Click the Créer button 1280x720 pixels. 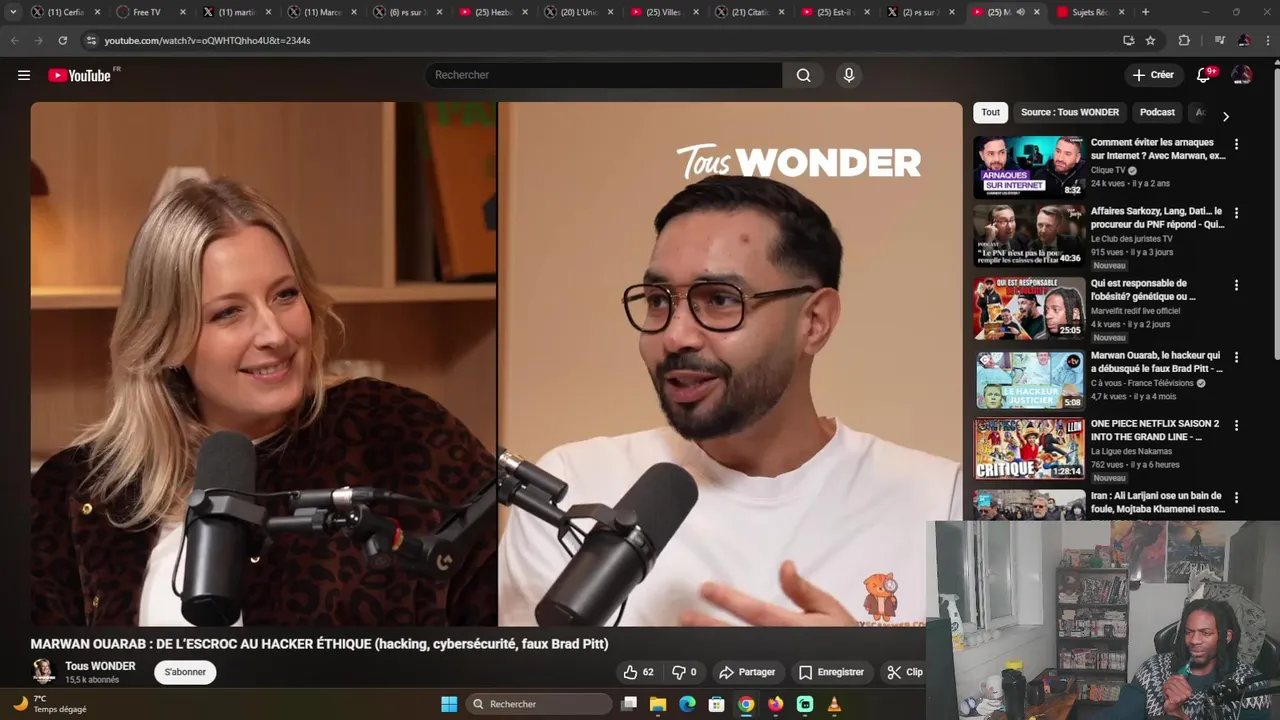[x=1153, y=75]
